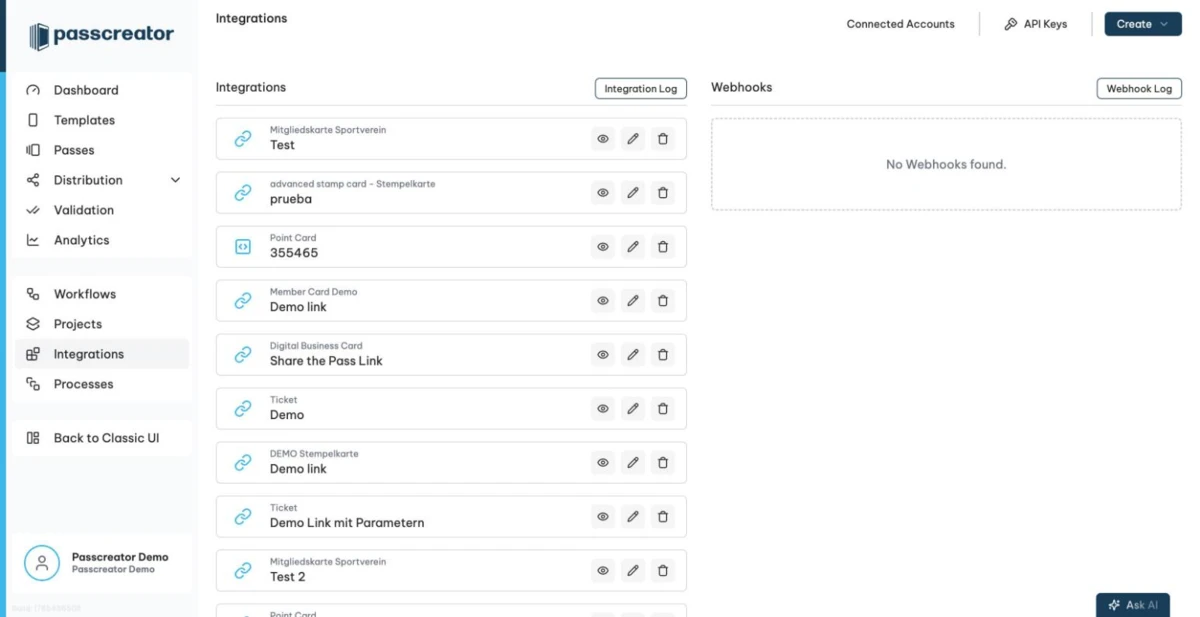
Task: Select the Integrations sidebar item
Action: click(x=101, y=354)
